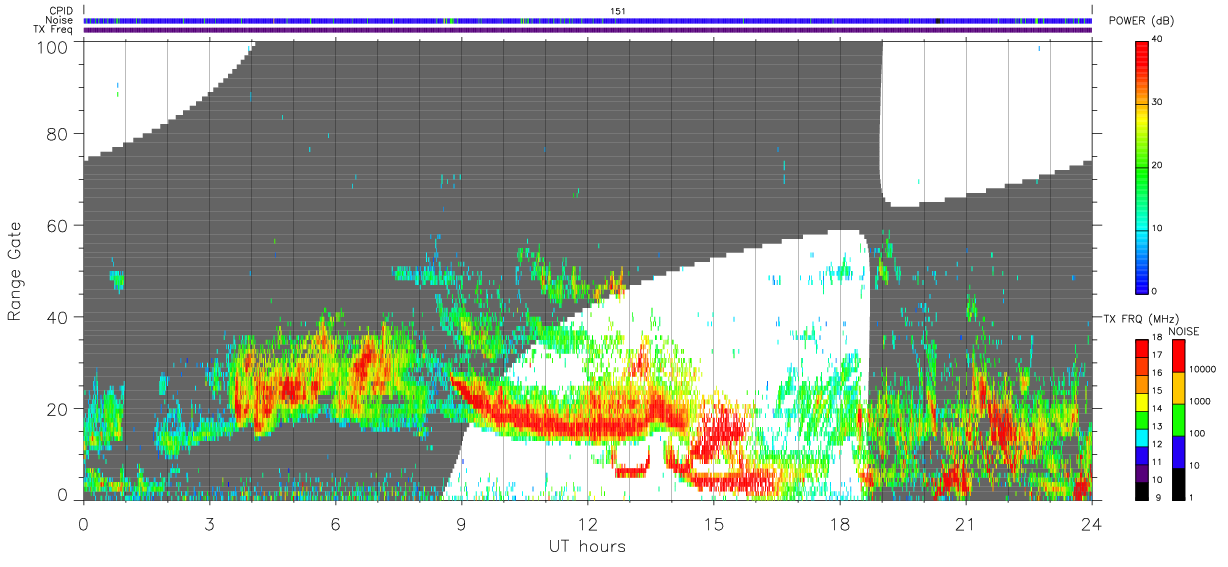Viewport: 1228px width, 567px height.
Task: Click the '30' tick on POWER scale
Action: click(1159, 103)
